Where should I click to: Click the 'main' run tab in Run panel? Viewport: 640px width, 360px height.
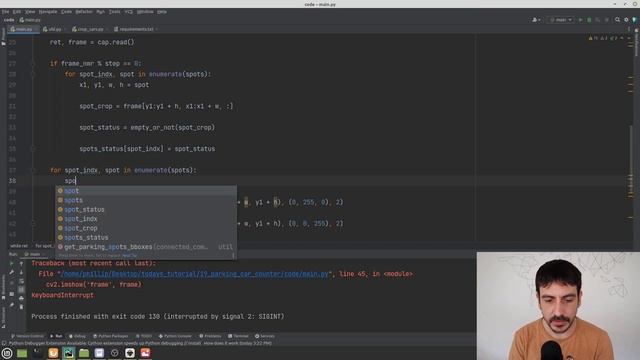(34, 254)
